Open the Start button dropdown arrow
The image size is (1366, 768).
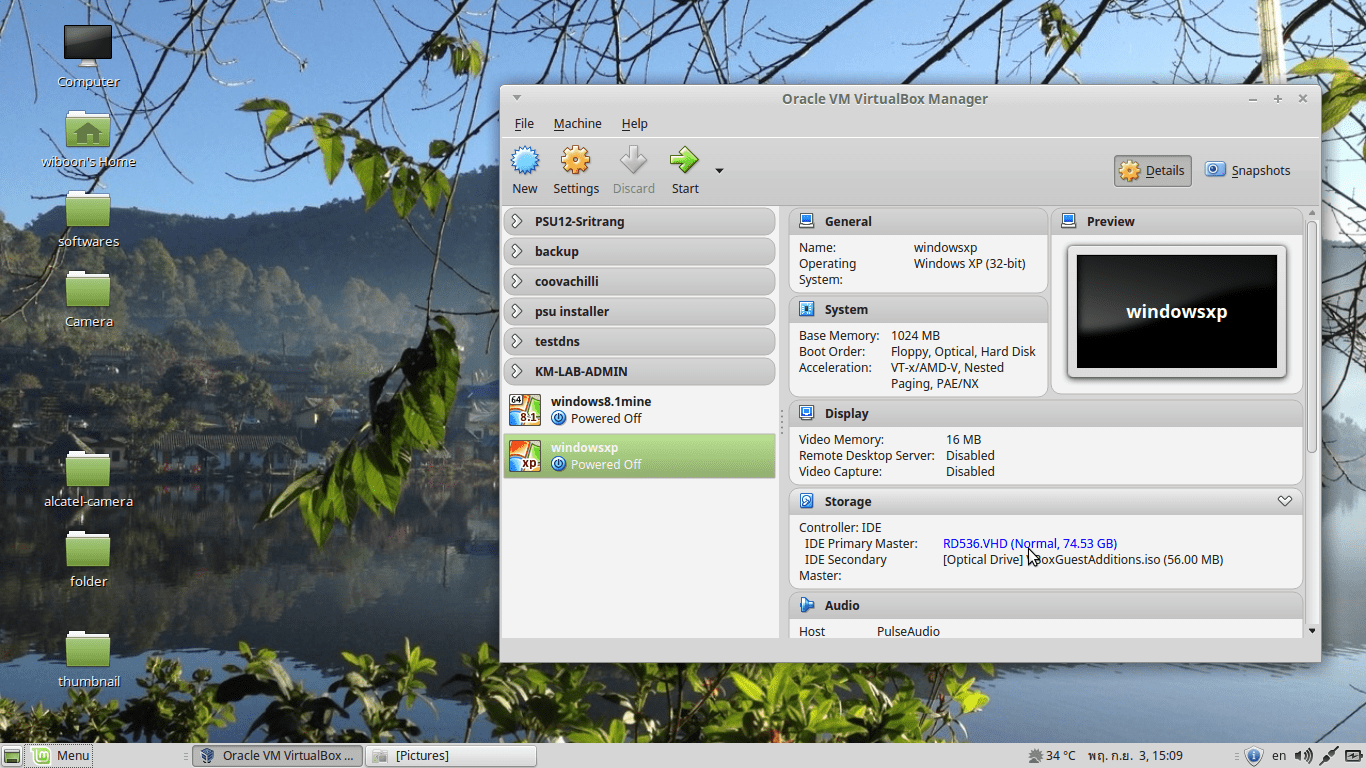click(719, 171)
